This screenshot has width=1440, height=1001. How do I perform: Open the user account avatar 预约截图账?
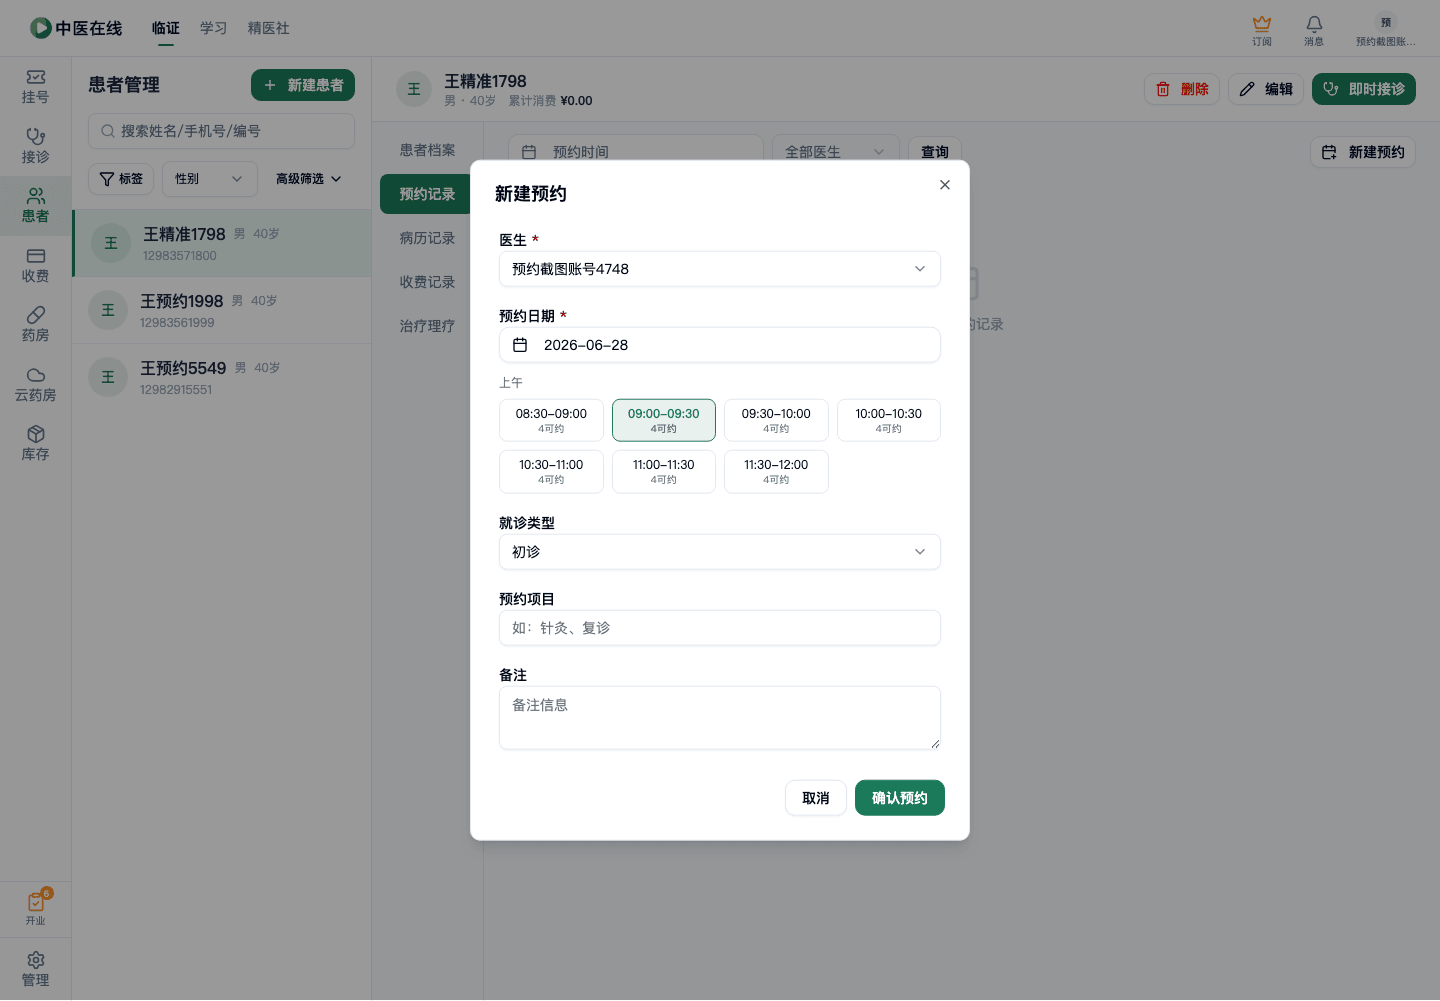[1385, 30]
